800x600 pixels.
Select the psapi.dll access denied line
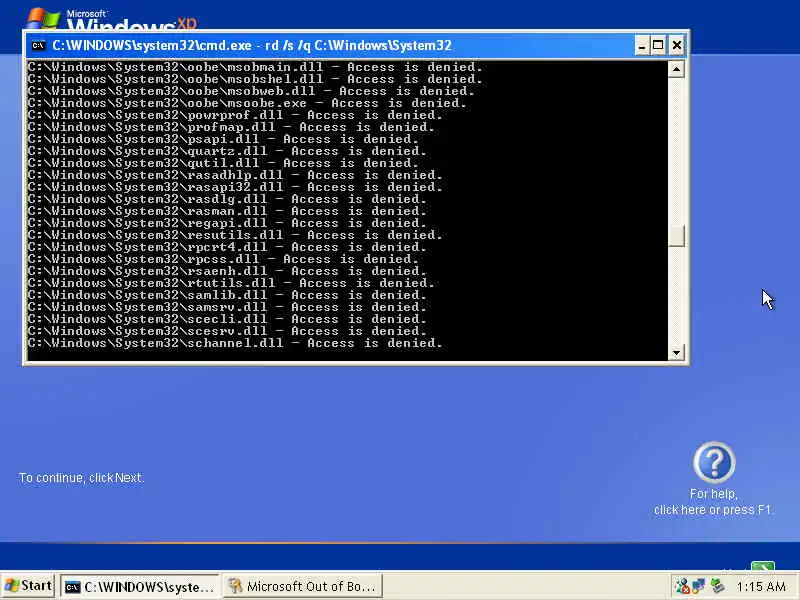click(223, 139)
